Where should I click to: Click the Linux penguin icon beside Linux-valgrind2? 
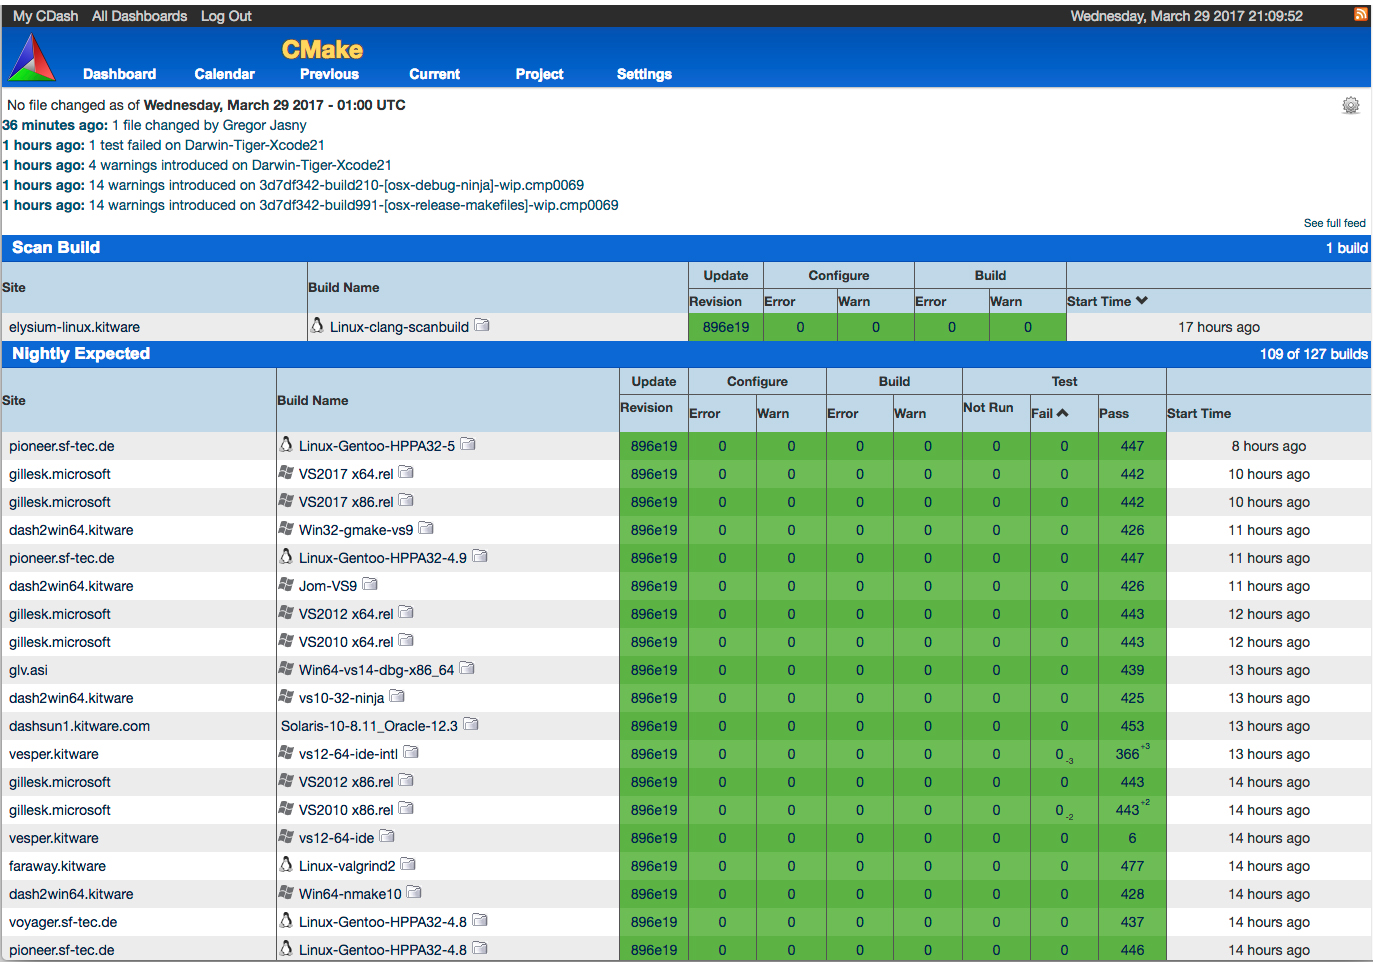pos(286,864)
